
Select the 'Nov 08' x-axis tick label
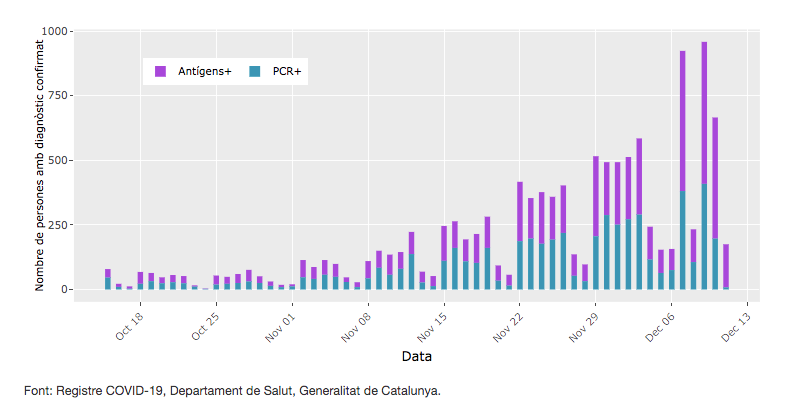tap(357, 326)
